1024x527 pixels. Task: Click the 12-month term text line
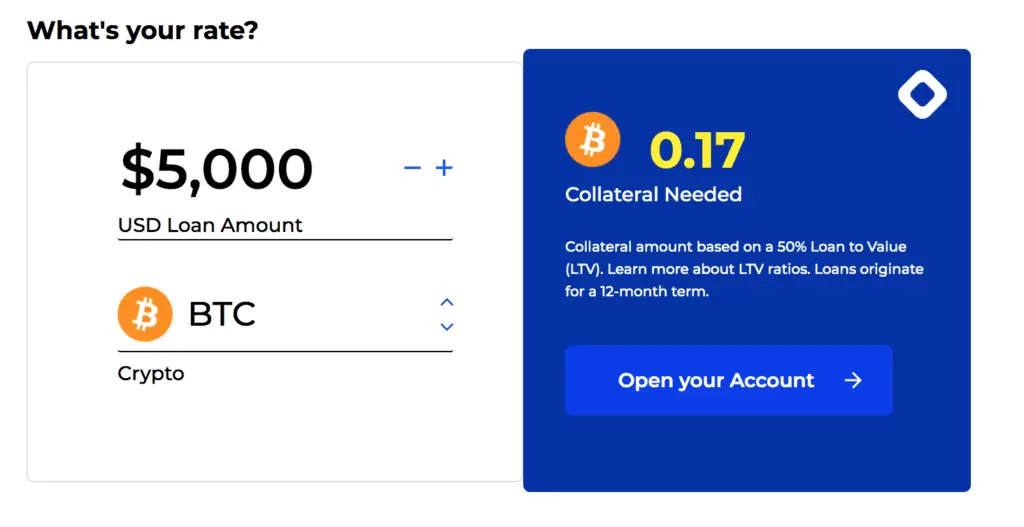point(637,291)
